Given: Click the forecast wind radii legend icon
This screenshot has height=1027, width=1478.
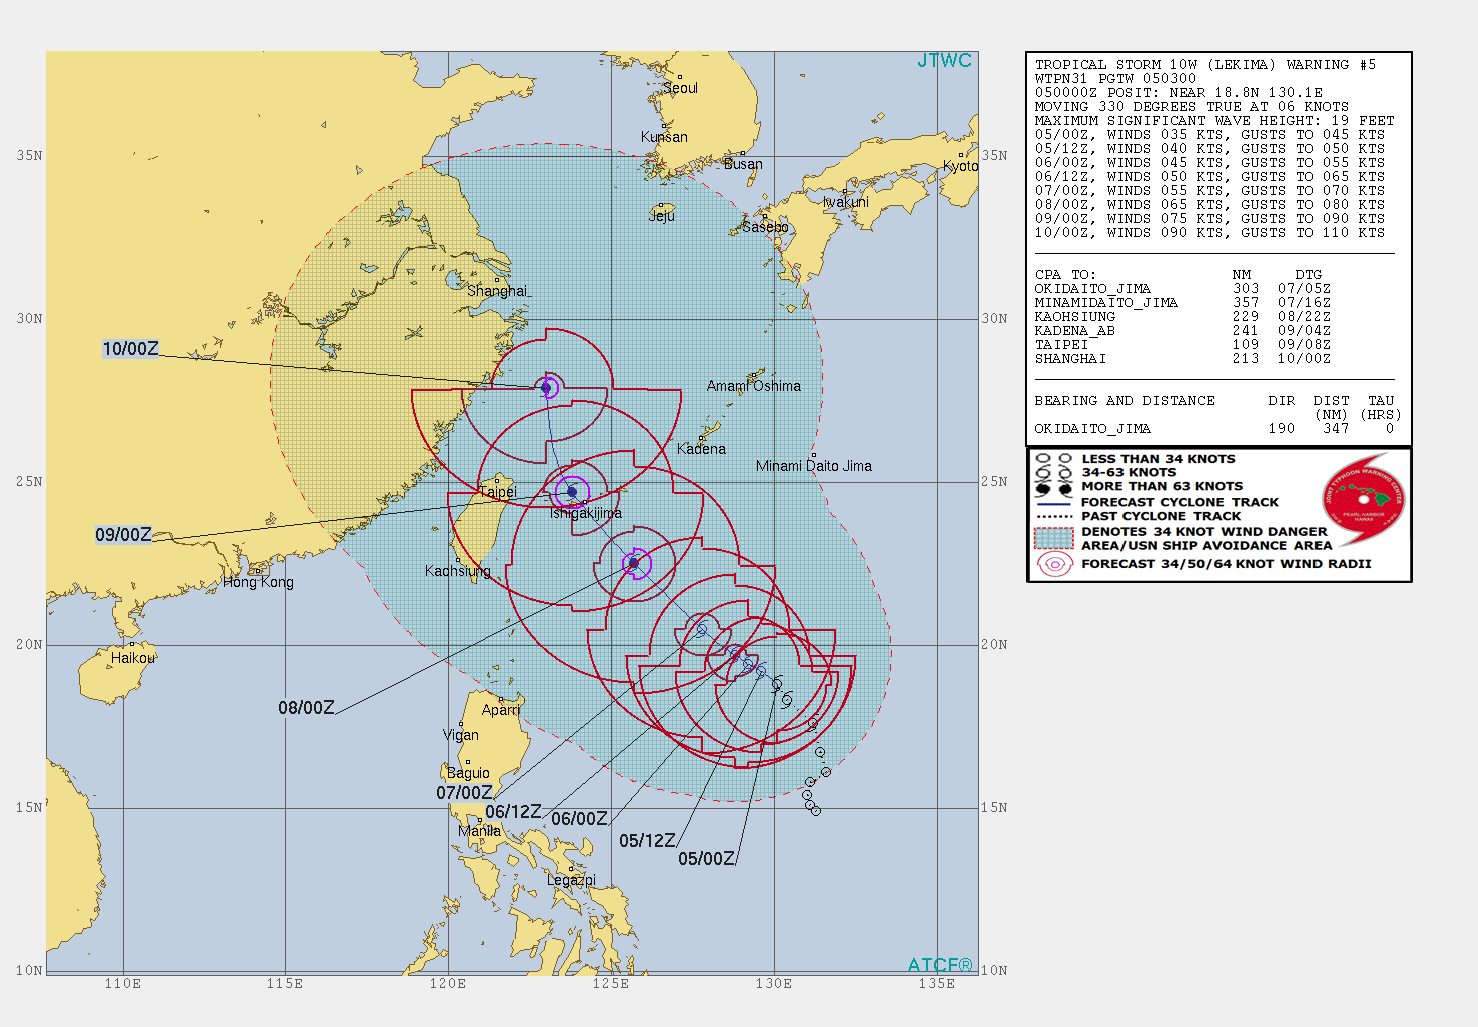Looking at the screenshot, I should pos(1054,564).
